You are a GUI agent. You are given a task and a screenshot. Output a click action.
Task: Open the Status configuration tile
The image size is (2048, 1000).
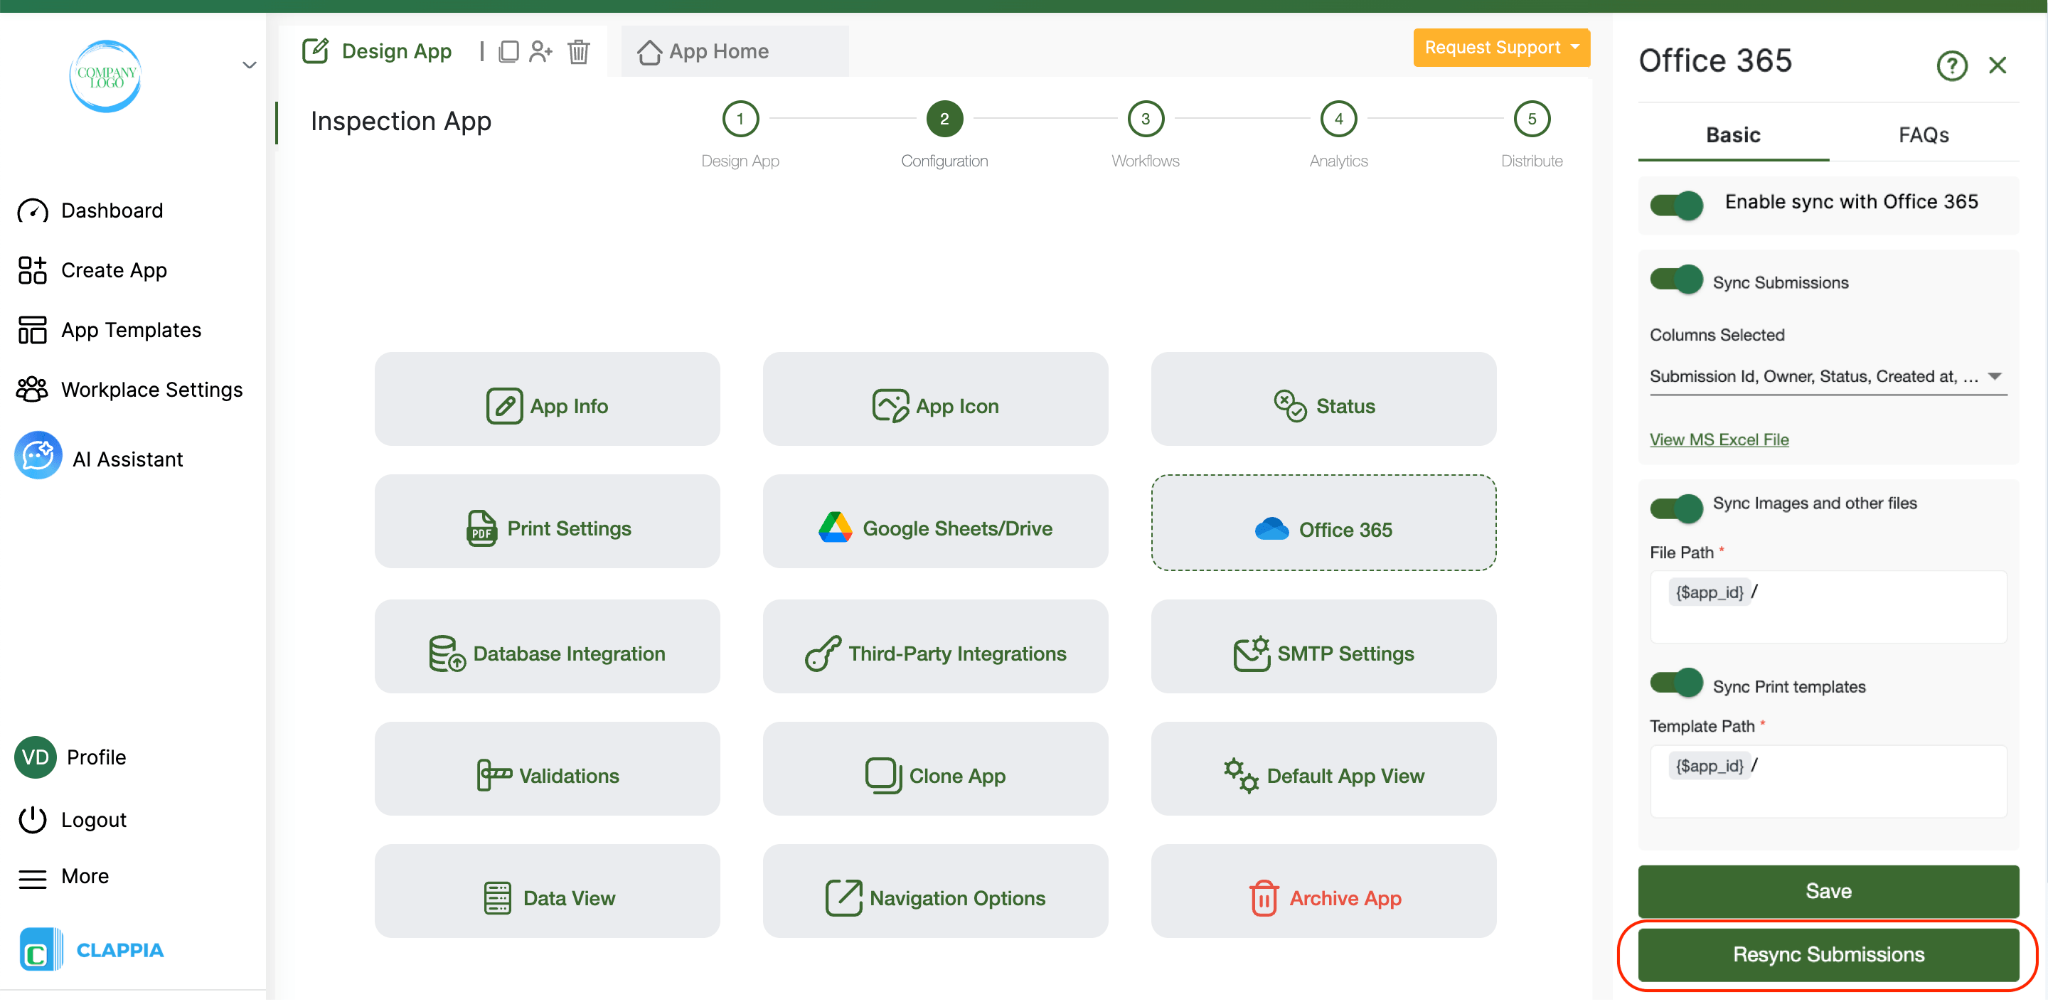pyautogui.click(x=1323, y=399)
